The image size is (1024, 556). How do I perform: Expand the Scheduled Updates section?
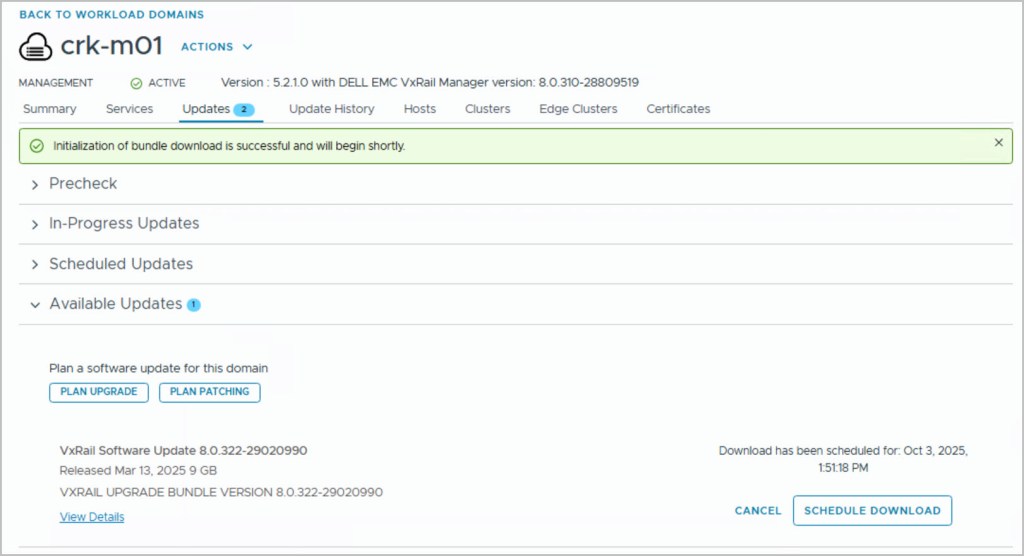point(120,264)
